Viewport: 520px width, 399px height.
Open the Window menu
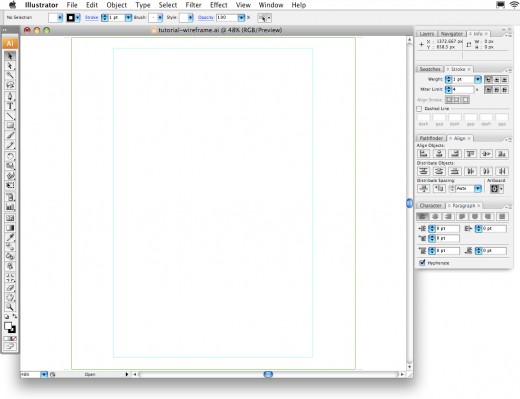(271, 5)
